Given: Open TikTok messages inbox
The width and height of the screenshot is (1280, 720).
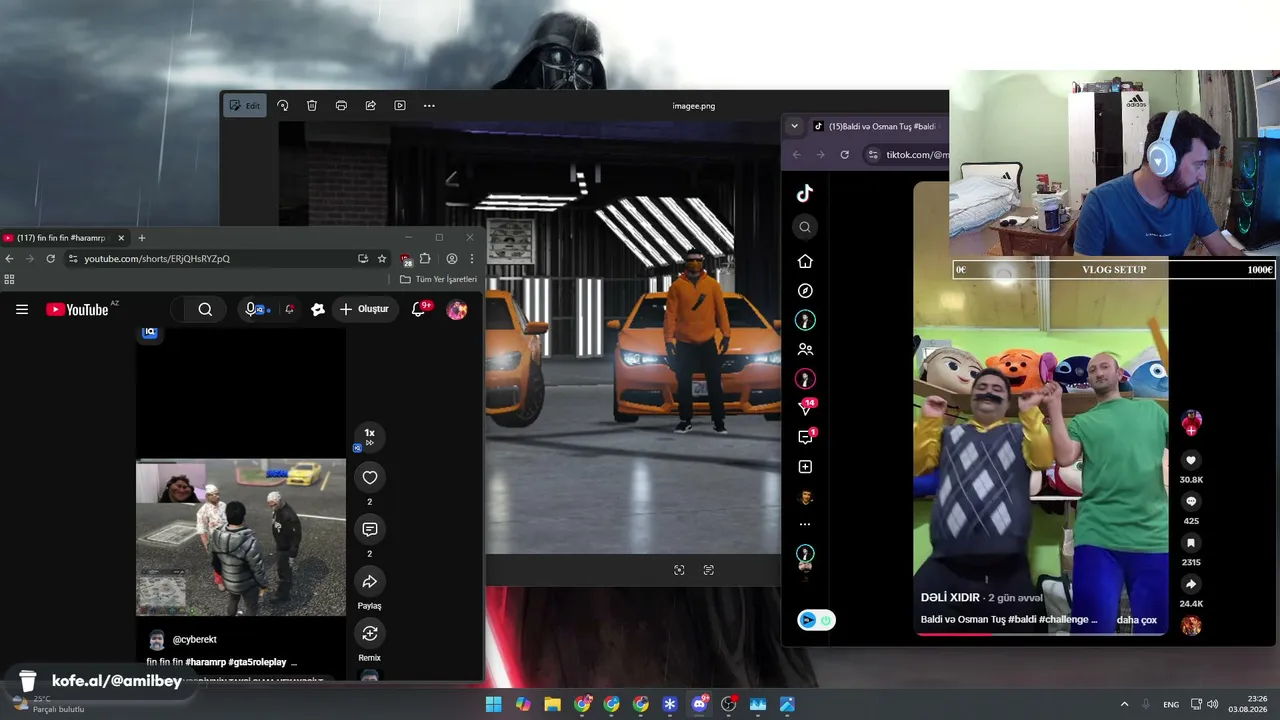Looking at the screenshot, I should pyautogui.click(x=806, y=437).
